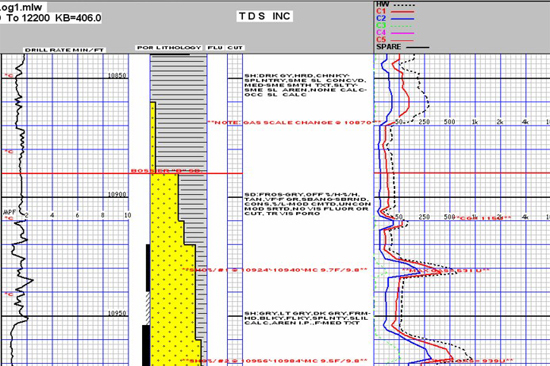Click the 10900 depth label

tap(117, 194)
